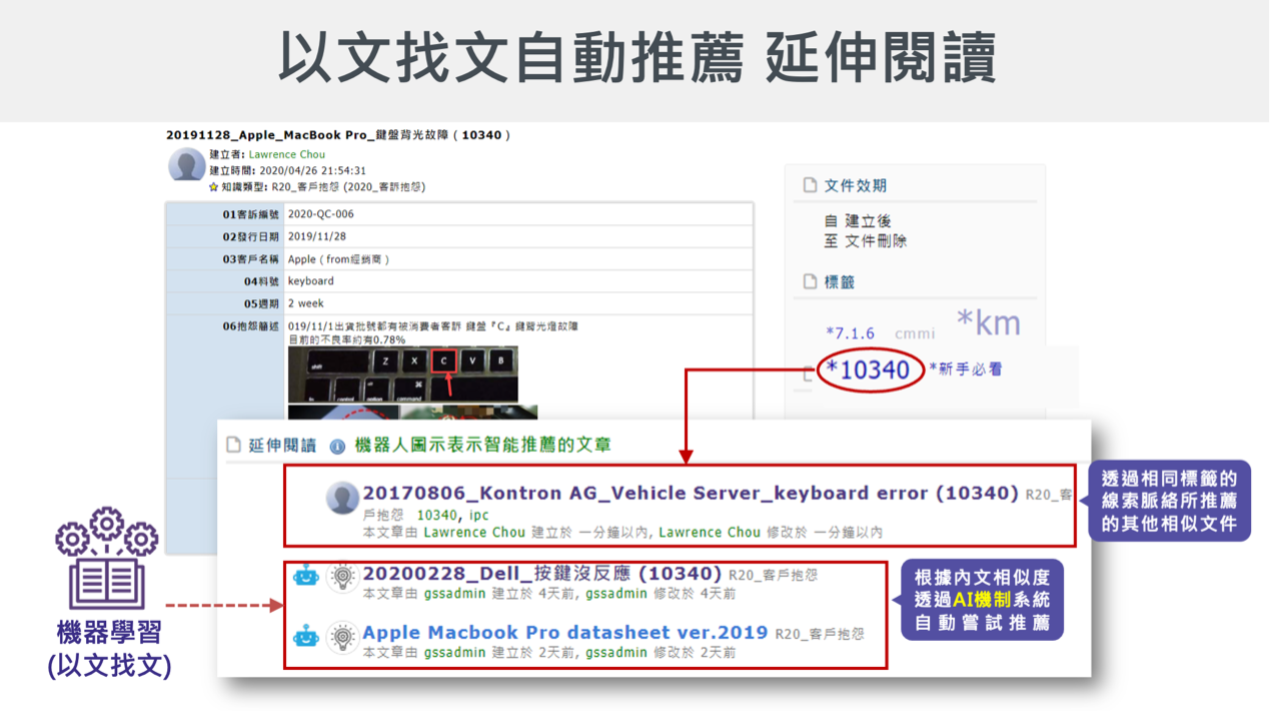
Task: Open Apple Macbook Pro datasheet ver.2019
Action: [565, 632]
